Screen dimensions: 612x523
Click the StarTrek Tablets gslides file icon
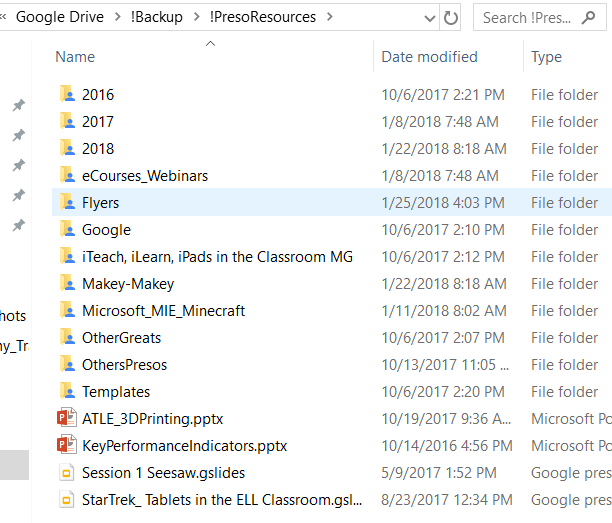66,500
